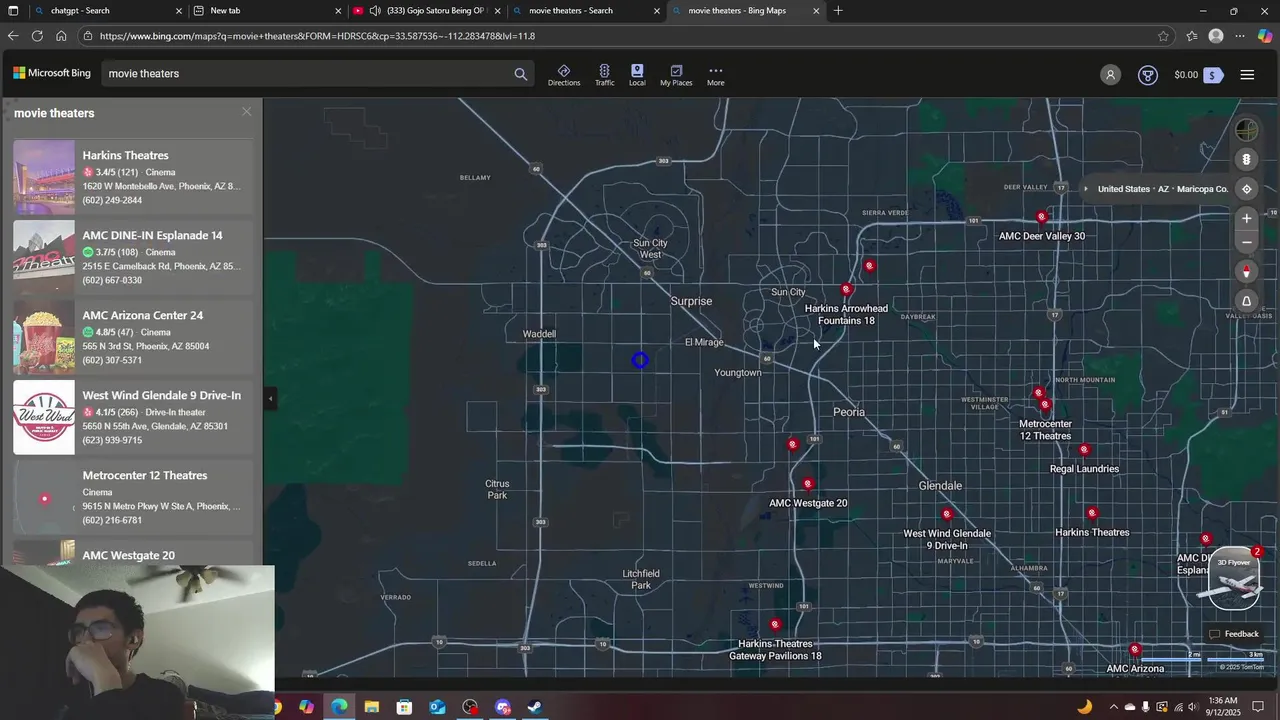1280x720 pixels.
Task: Open My Places
Action: 676,75
